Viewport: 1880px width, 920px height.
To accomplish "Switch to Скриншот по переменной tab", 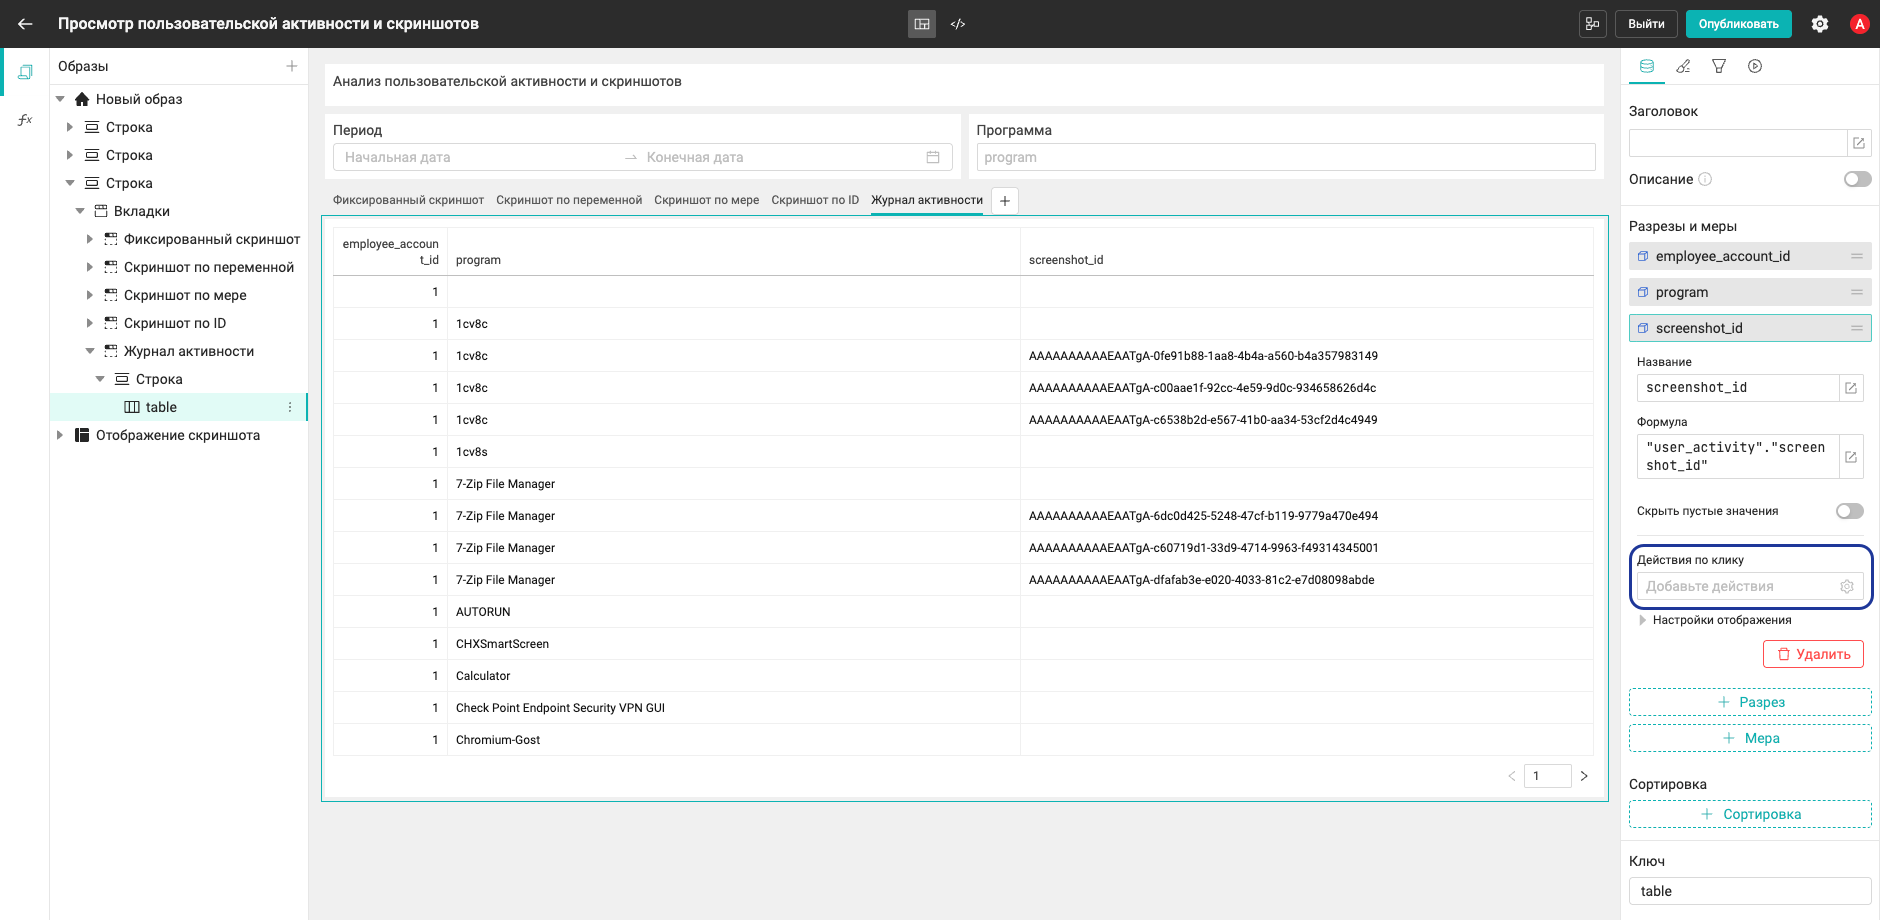I will (569, 200).
